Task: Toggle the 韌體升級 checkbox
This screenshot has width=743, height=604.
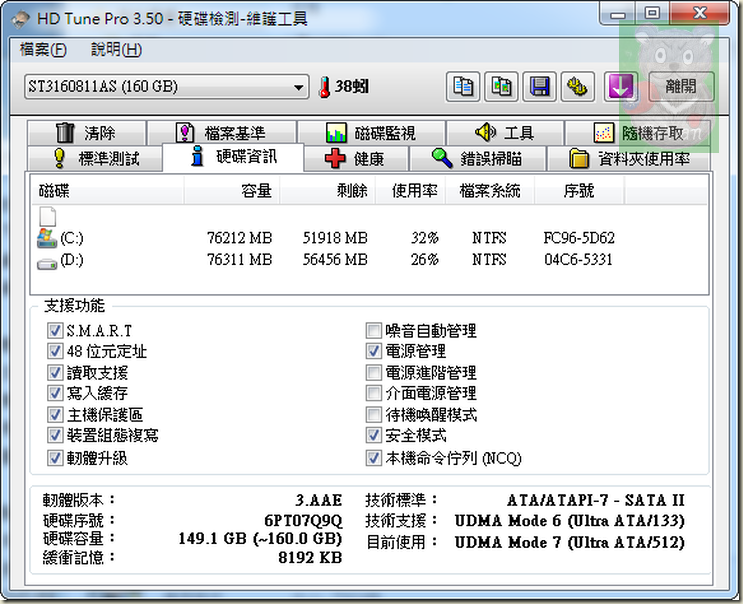Action: pos(54,458)
